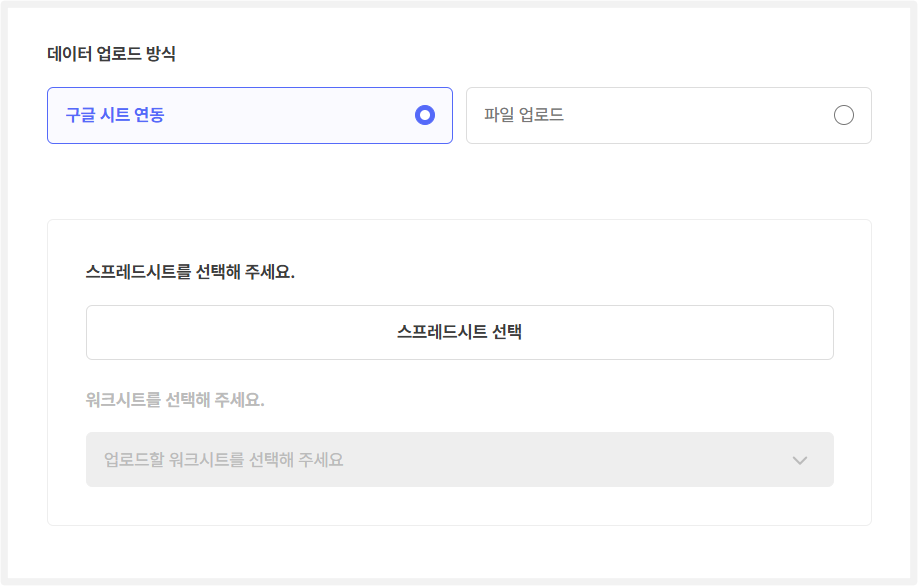The image size is (918, 586).
Task: Select the 구글 시트 연동 radio circle
Action: [425, 115]
